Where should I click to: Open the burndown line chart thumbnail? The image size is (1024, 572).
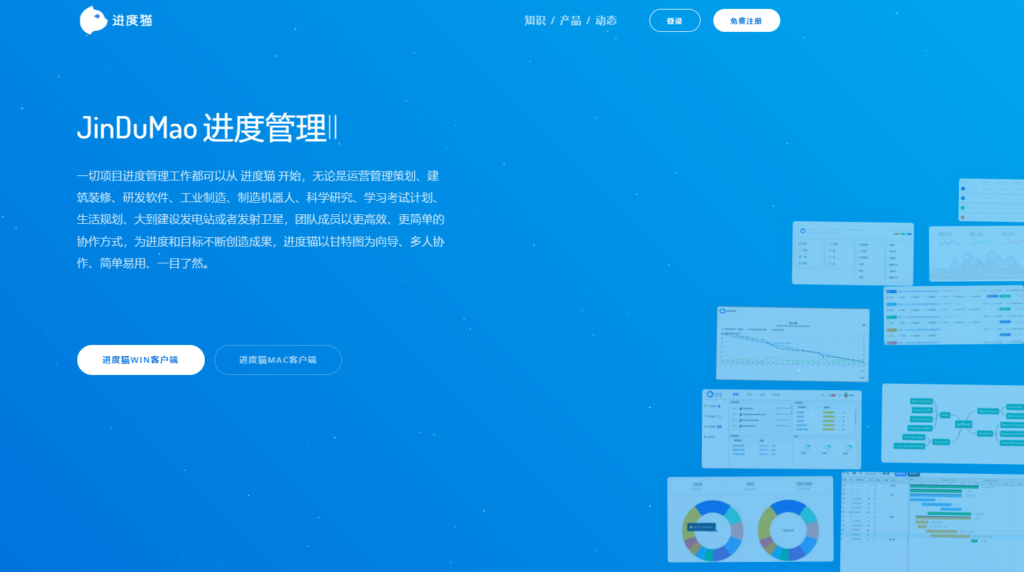pyautogui.click(x=793, y=343)
